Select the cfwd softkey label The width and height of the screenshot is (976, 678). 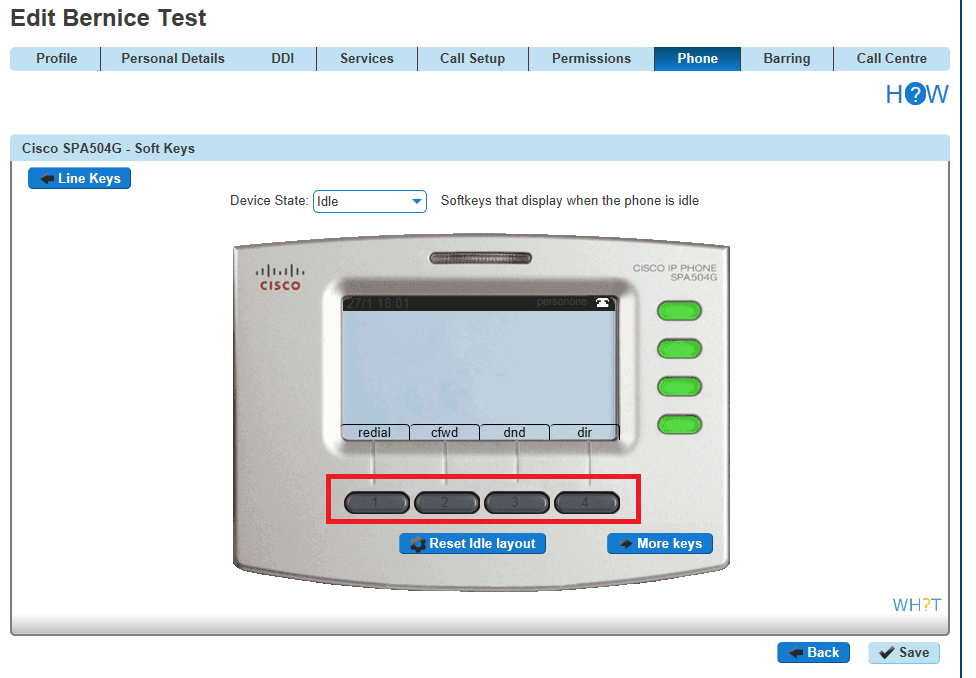coord(444,432)
